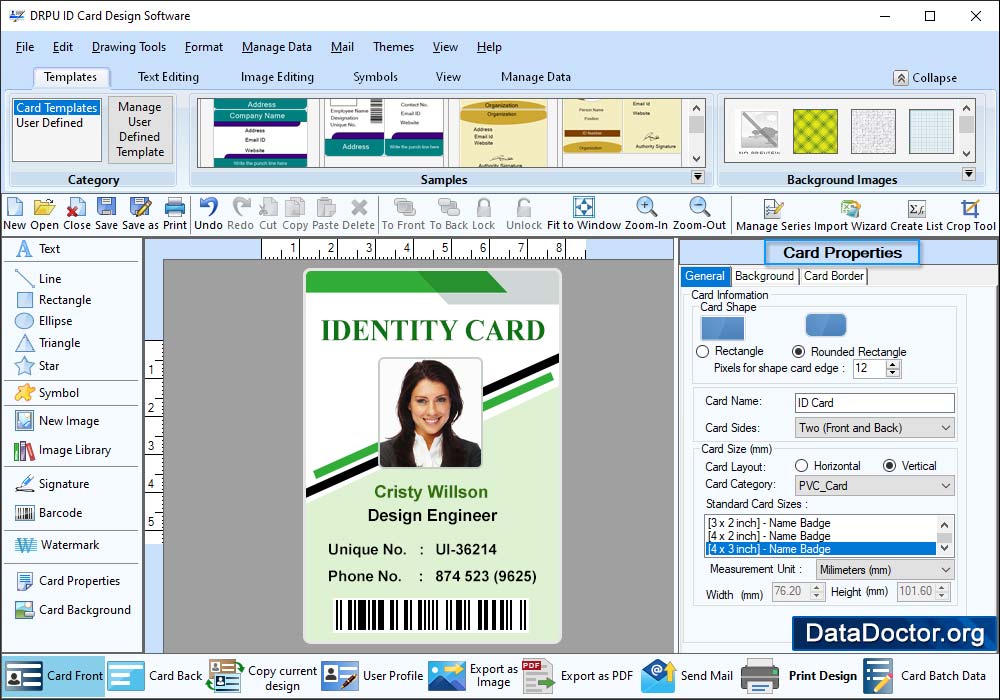
Task: Click the Redo icon
Action: pos(240,208)
